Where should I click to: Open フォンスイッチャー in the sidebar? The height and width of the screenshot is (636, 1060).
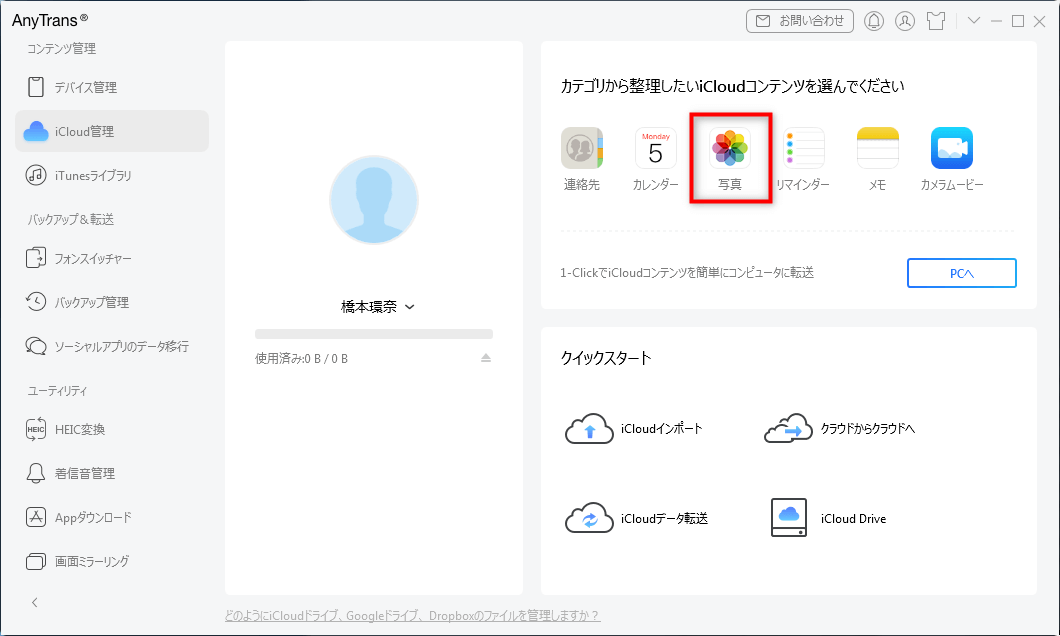(x=112, y=258)
